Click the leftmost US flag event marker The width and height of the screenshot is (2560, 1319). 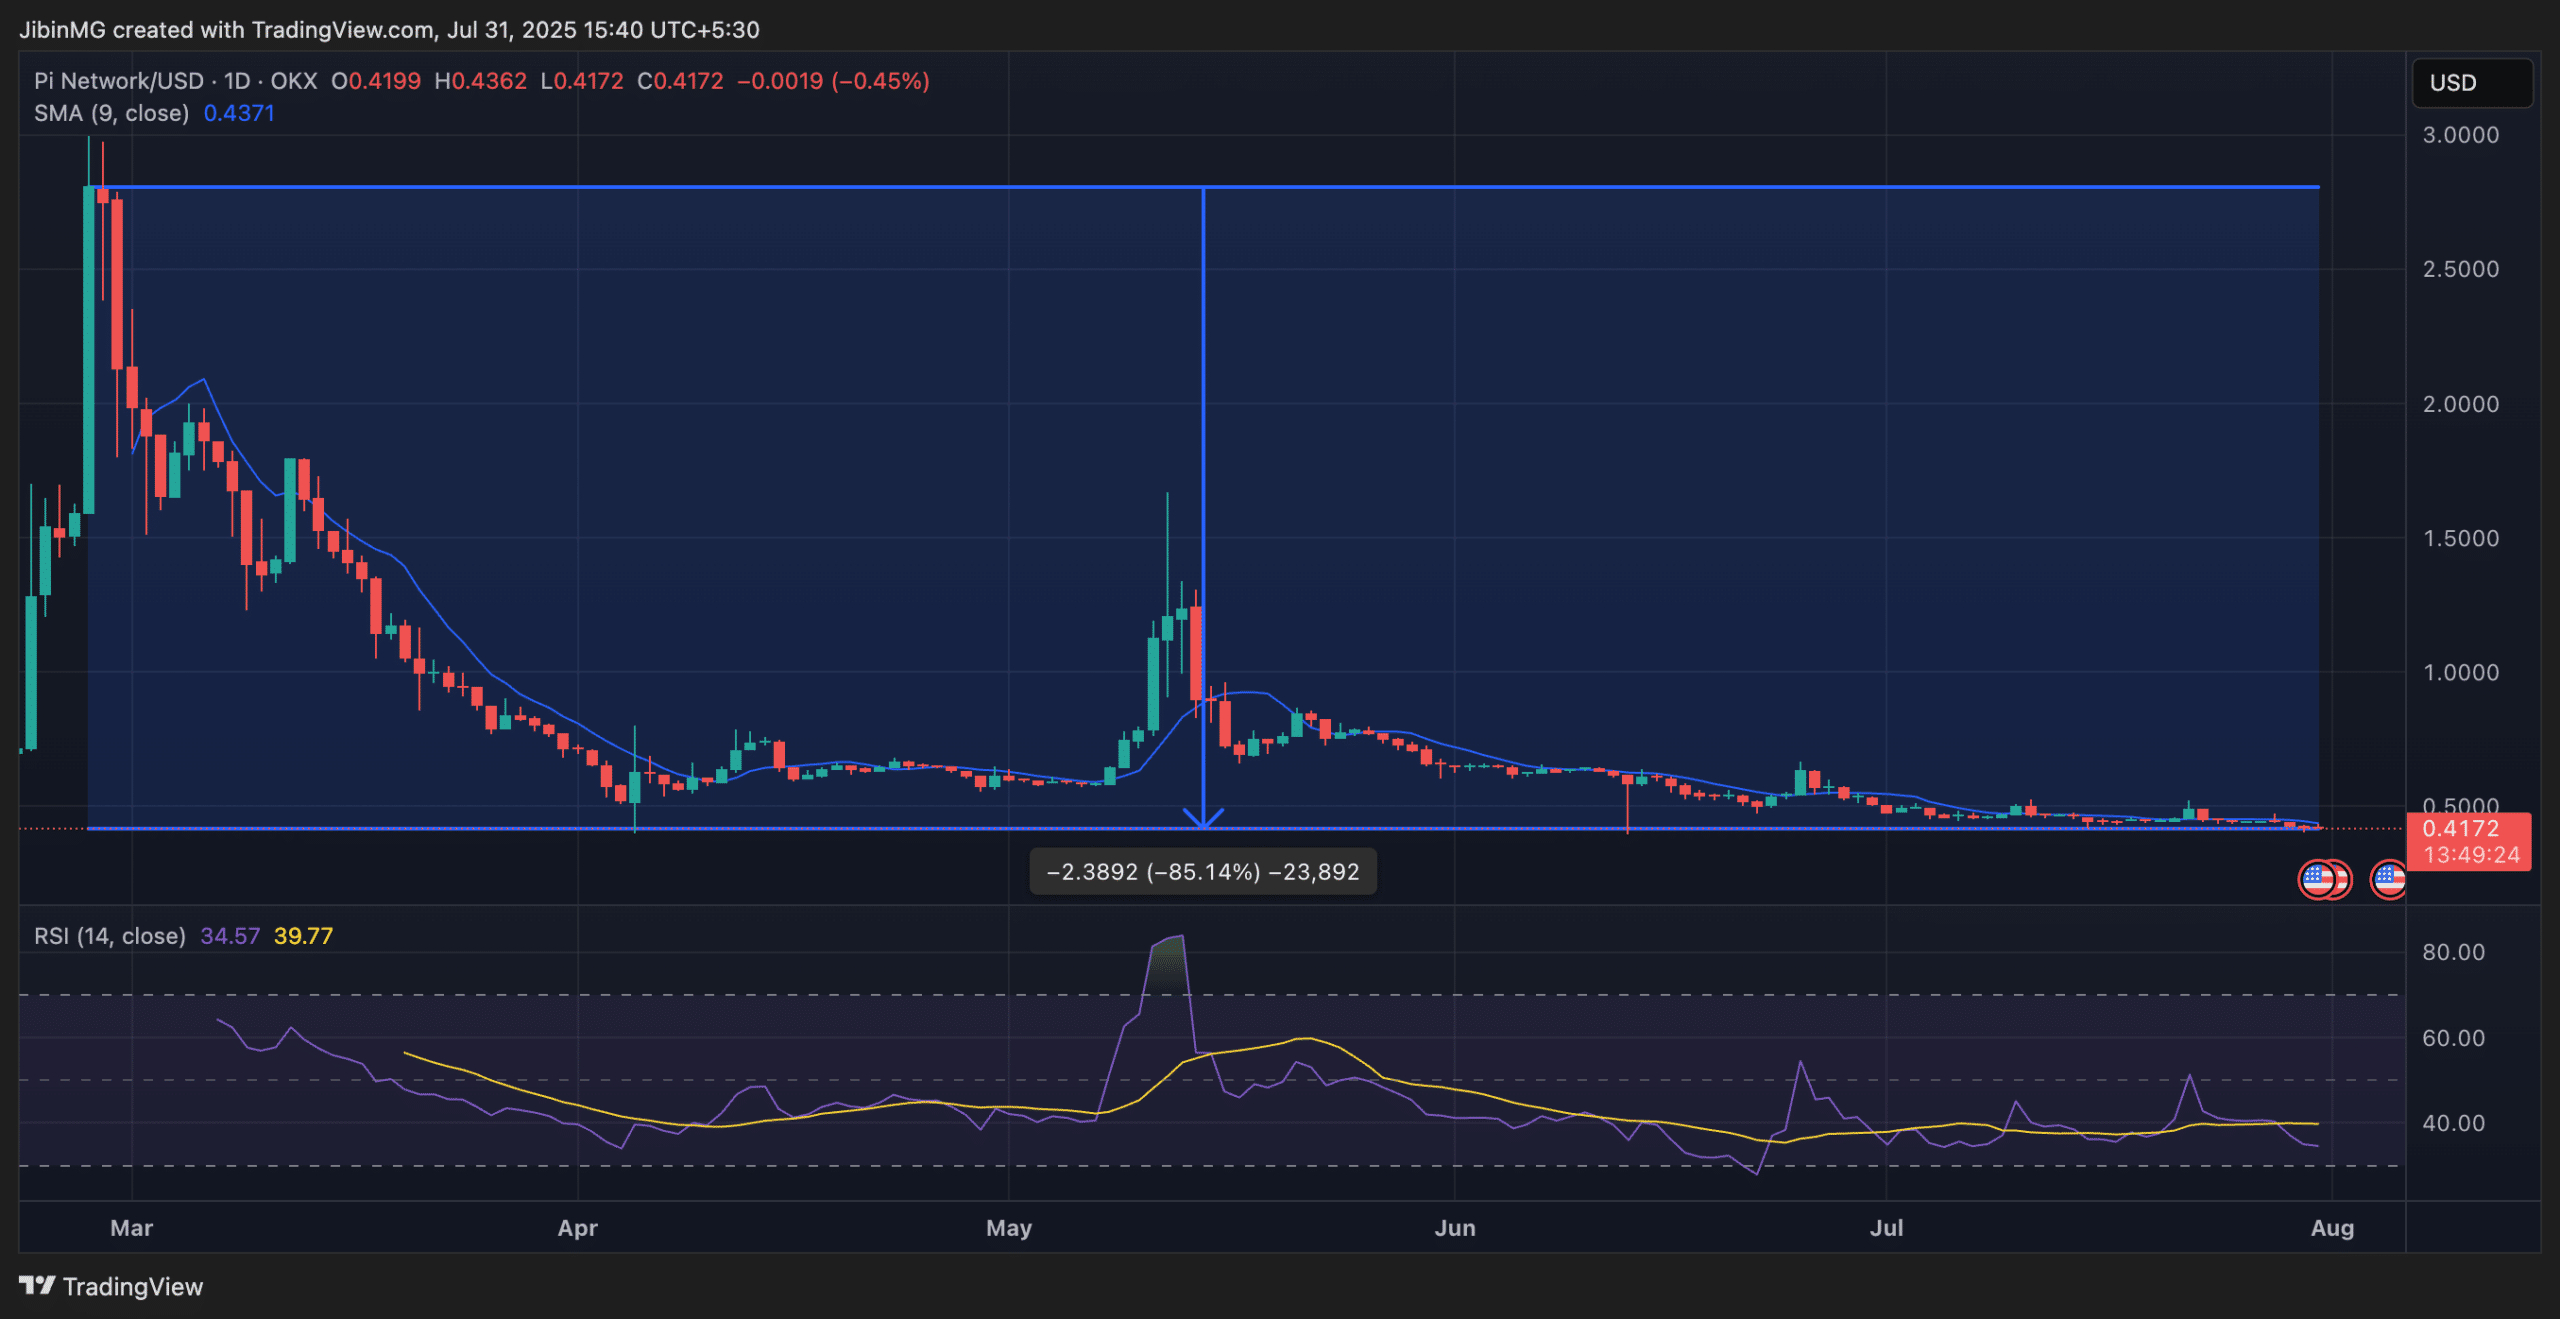point(2316,880)
